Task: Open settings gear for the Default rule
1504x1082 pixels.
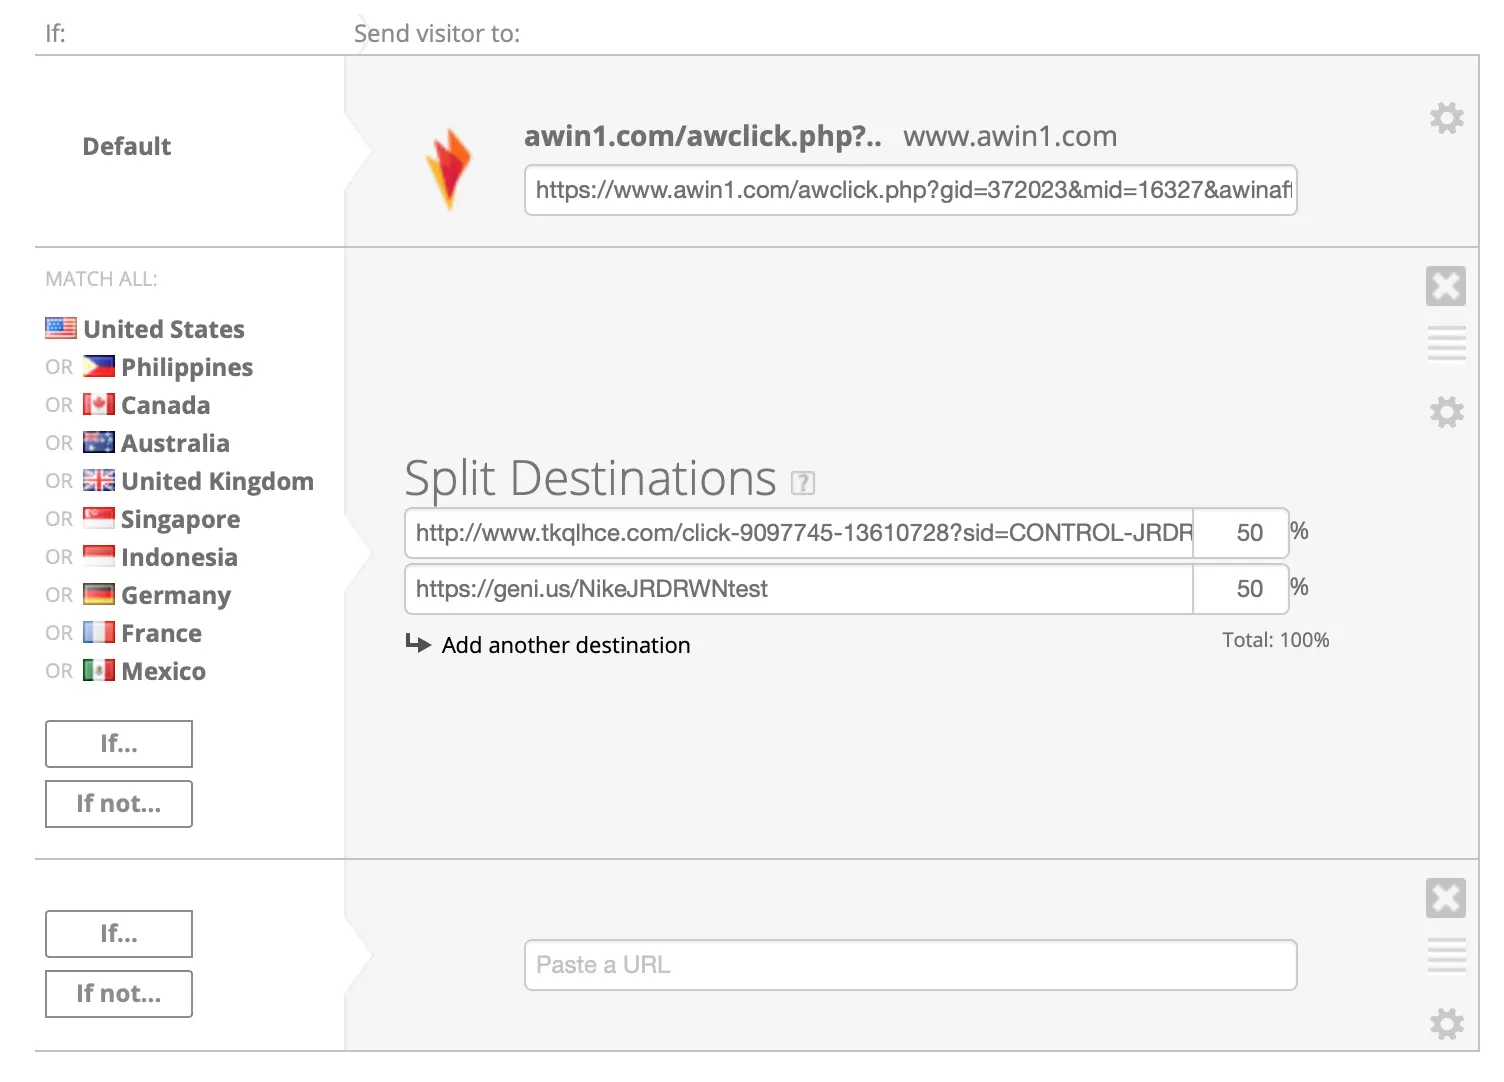Action: pos(1446,117)
